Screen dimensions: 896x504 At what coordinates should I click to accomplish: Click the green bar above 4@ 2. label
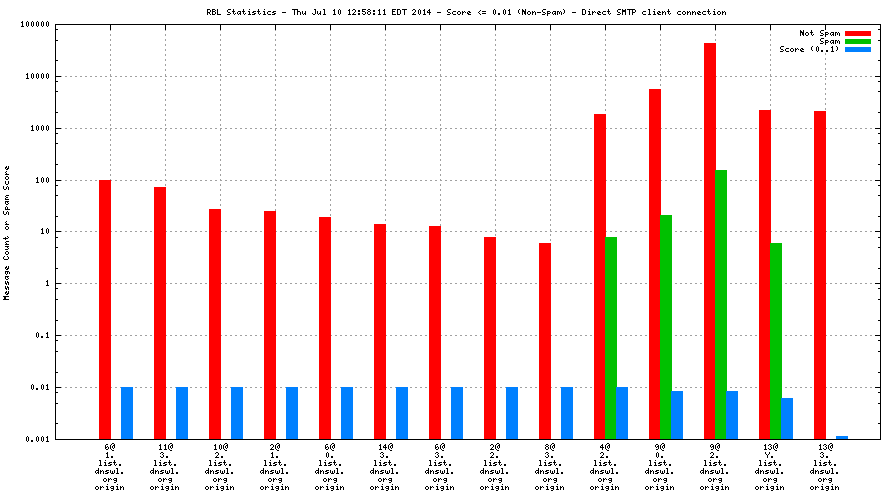coord(611,338)
